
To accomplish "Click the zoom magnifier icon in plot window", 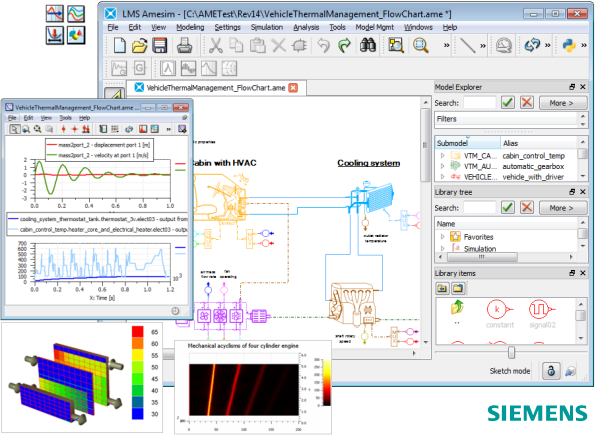I will pyautogui.click(x=26, y=129).
